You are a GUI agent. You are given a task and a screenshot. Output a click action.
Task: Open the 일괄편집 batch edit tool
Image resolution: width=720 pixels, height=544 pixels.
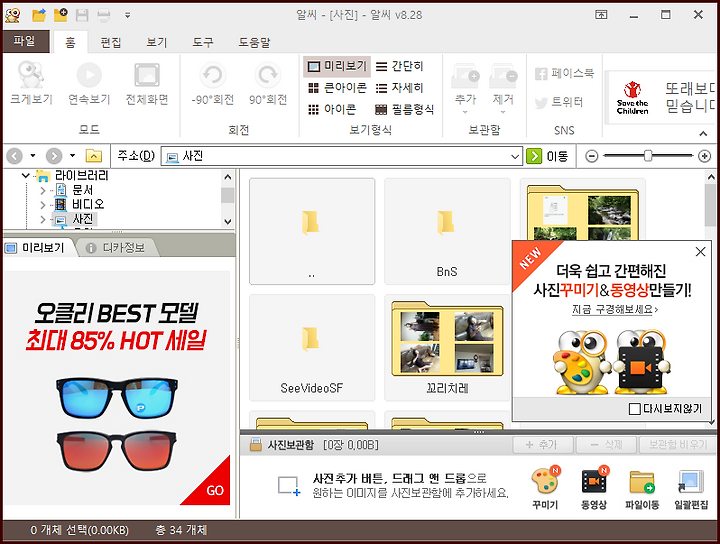[691, 488]
